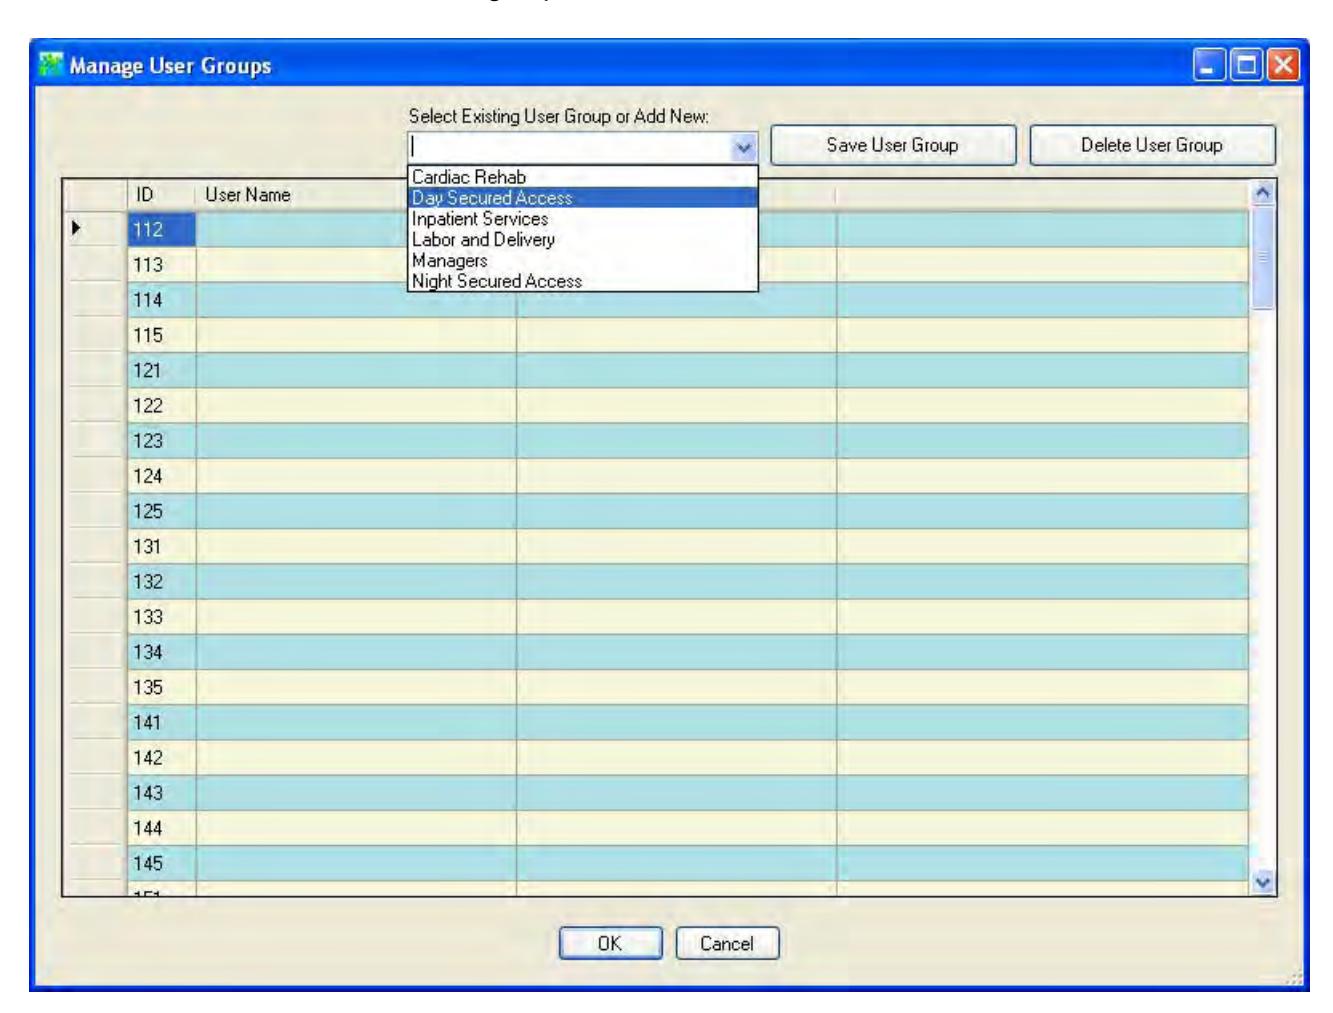This screenshot has width=1333, height=1013.
Task: Click the User Name cell in row 134
Action: click(x=356, y=652)
